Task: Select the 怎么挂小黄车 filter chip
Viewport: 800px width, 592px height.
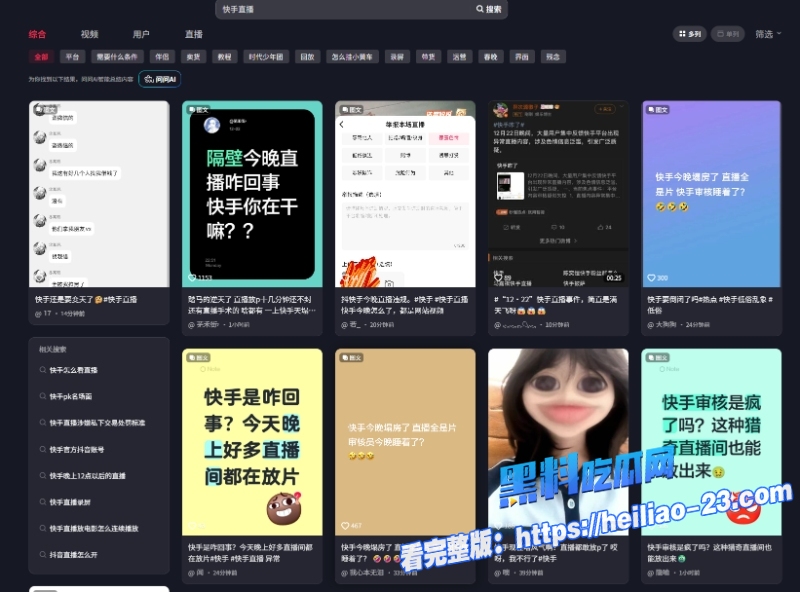Action: [x=352, y=57]
